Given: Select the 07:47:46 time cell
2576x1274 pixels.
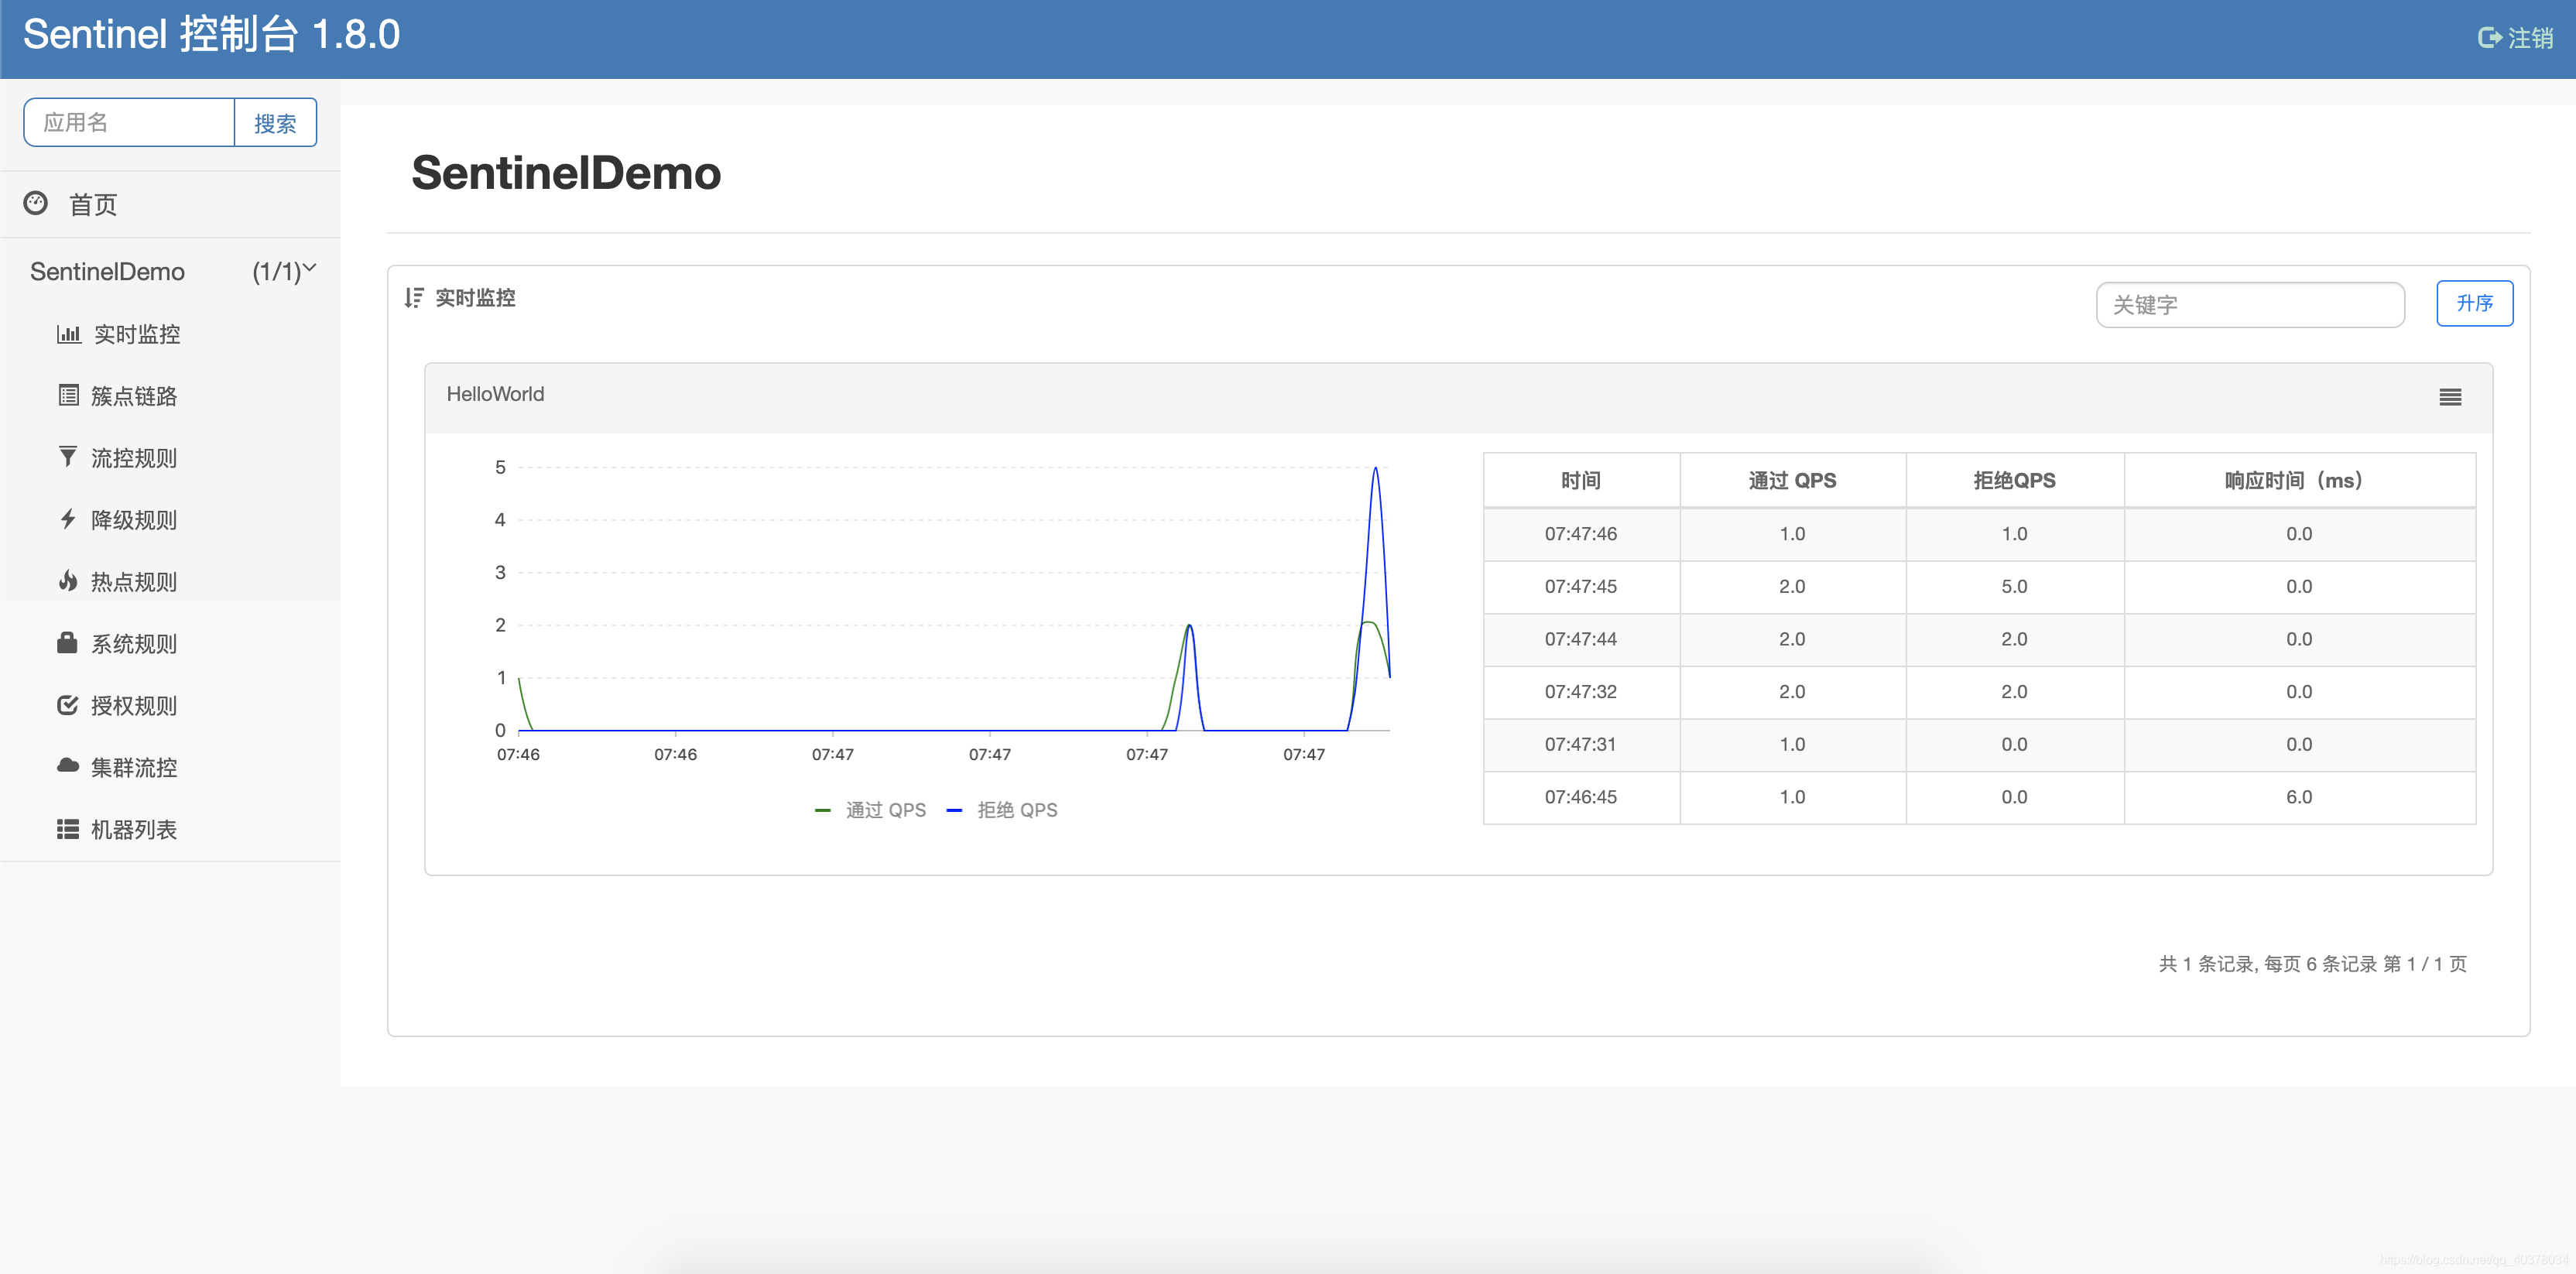Looking at the screenshot, I should tap(1581, 534).
